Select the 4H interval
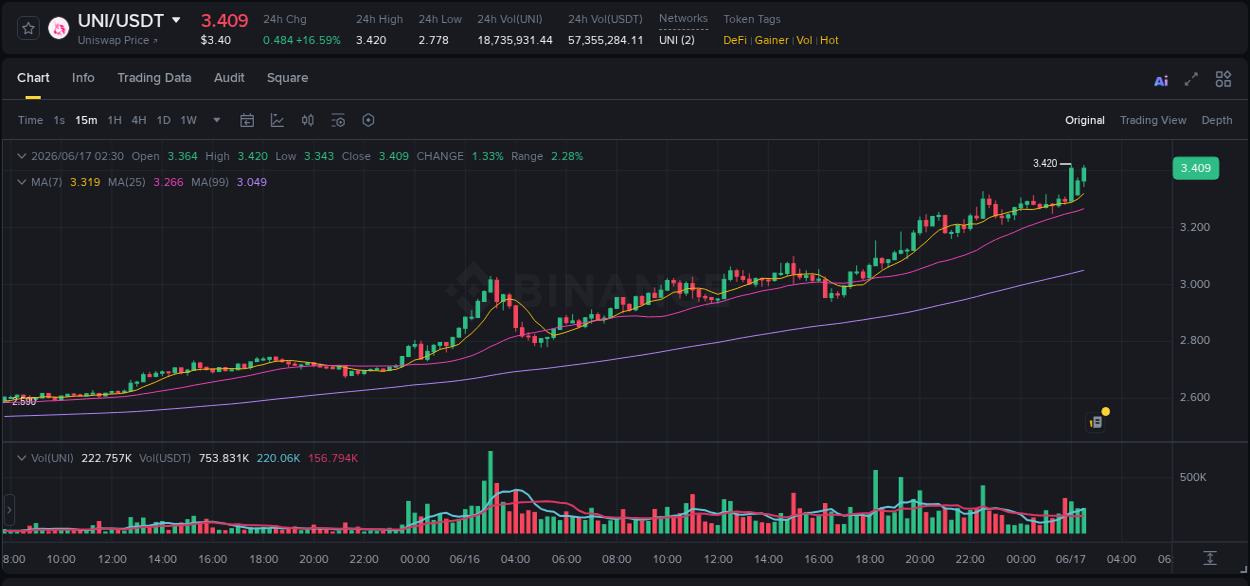This screenshot has width=1250, height=586. point(139,120)
